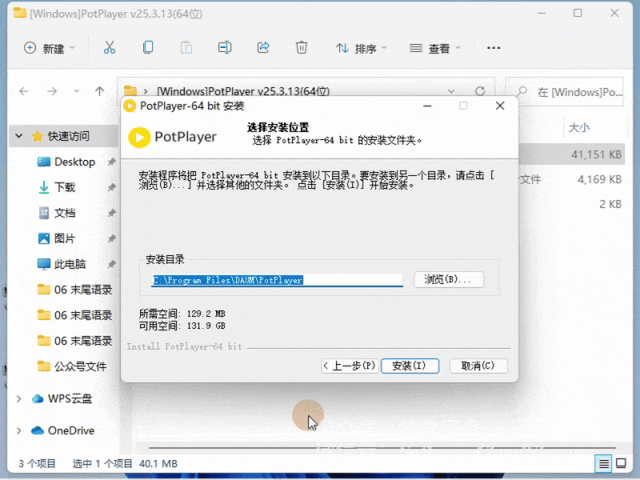The height and width of the screenshot is (480, 640).
Task: Expand the OneDrive tree node
Action: [19, 431]
